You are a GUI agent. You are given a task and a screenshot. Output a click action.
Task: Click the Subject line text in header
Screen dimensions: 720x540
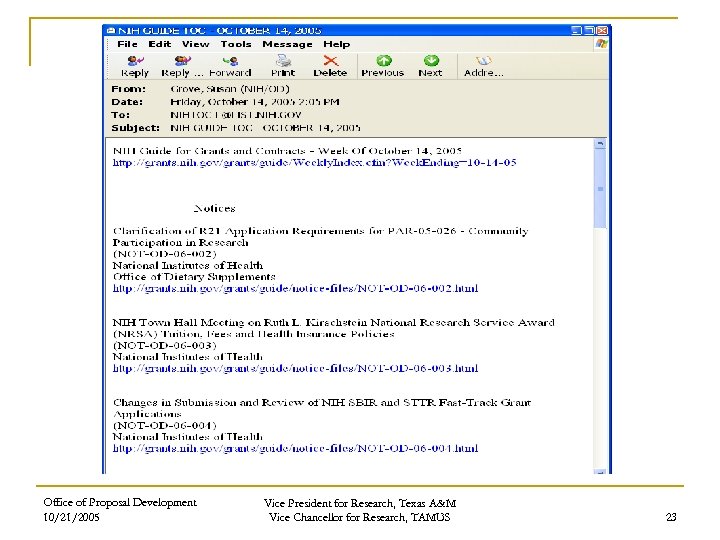(265, 127)
